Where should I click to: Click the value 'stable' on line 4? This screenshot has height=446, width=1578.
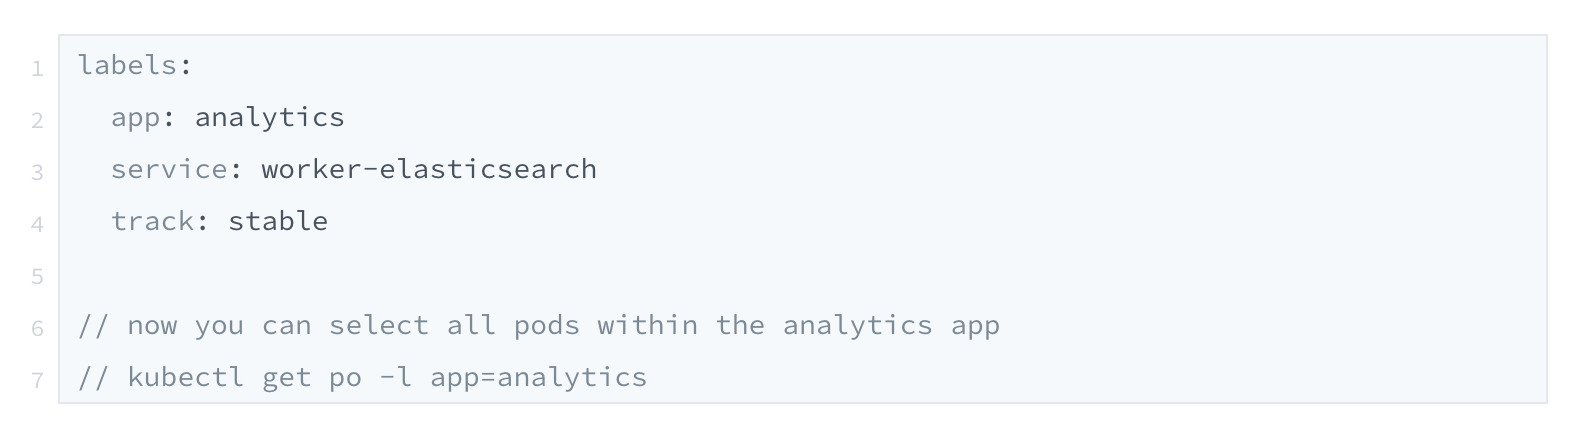pyautogui.click(x=278, y=221)
